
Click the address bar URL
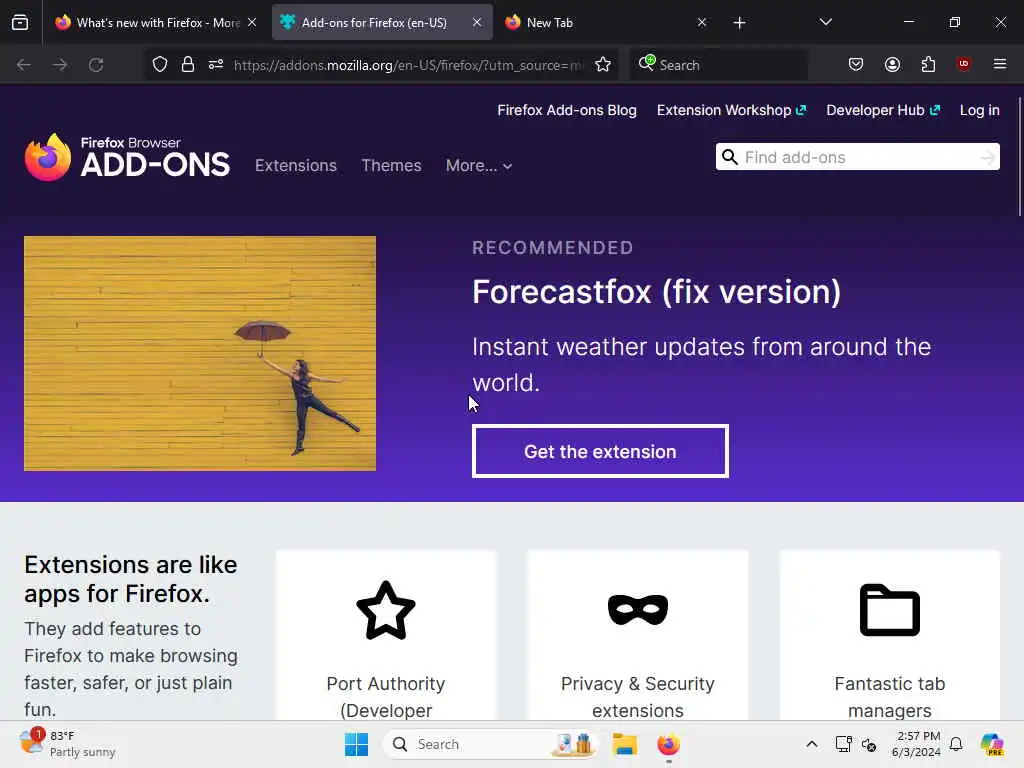[409, 65]
